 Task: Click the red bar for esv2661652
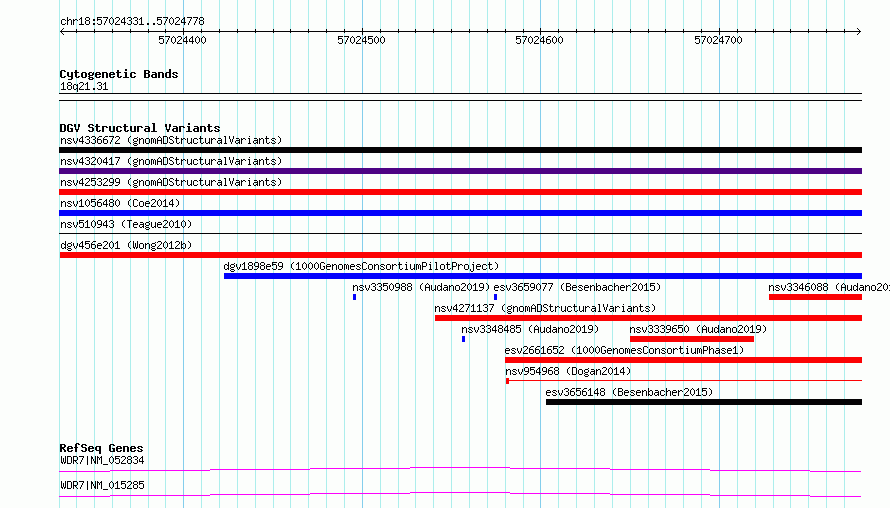(x=683, y=360)
